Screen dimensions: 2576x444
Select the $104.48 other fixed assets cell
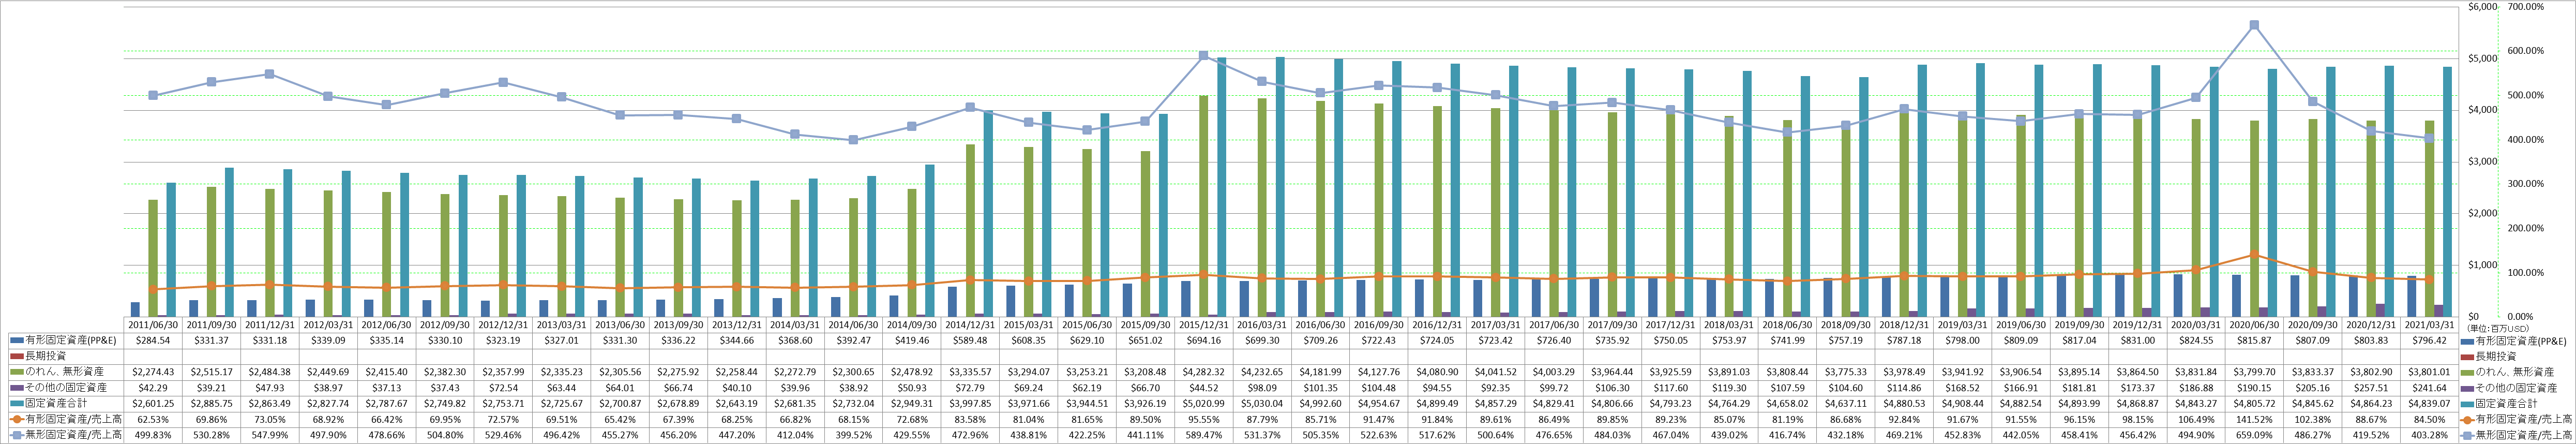(x=1378, y=387)
